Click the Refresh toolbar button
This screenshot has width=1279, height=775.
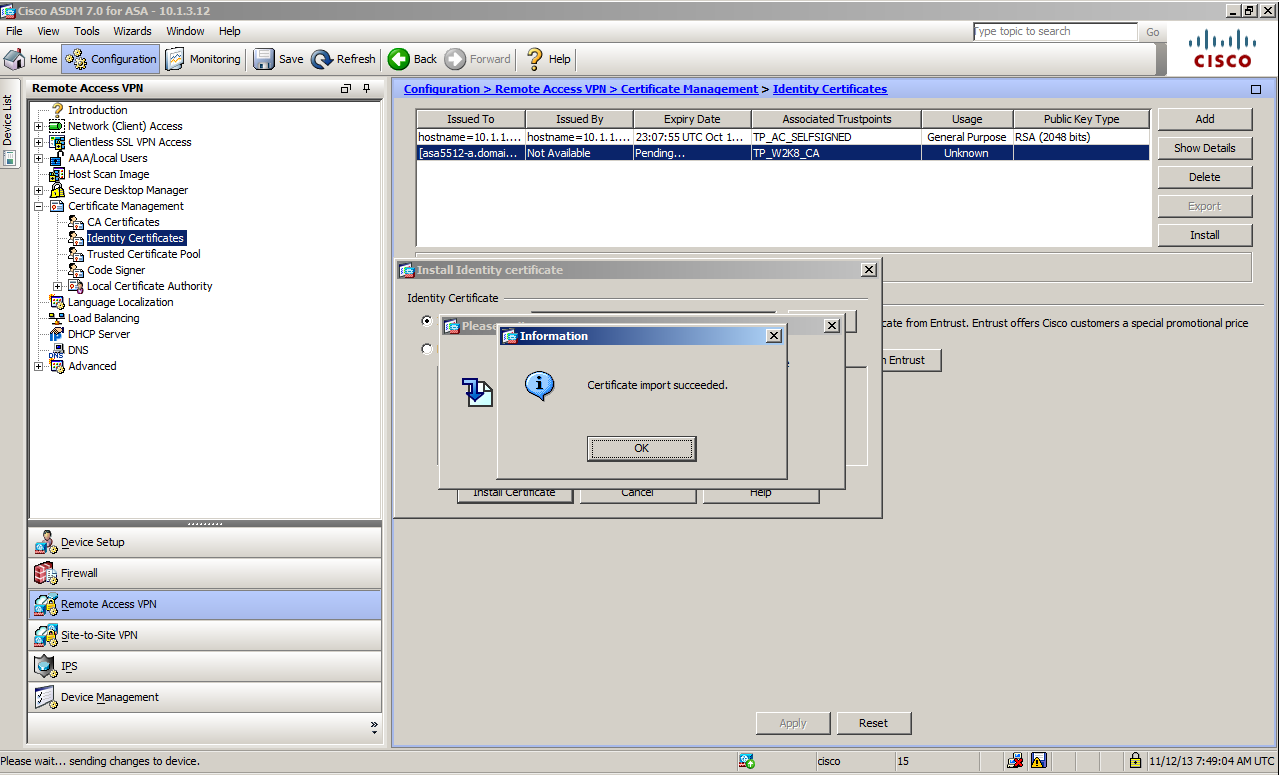343,59
